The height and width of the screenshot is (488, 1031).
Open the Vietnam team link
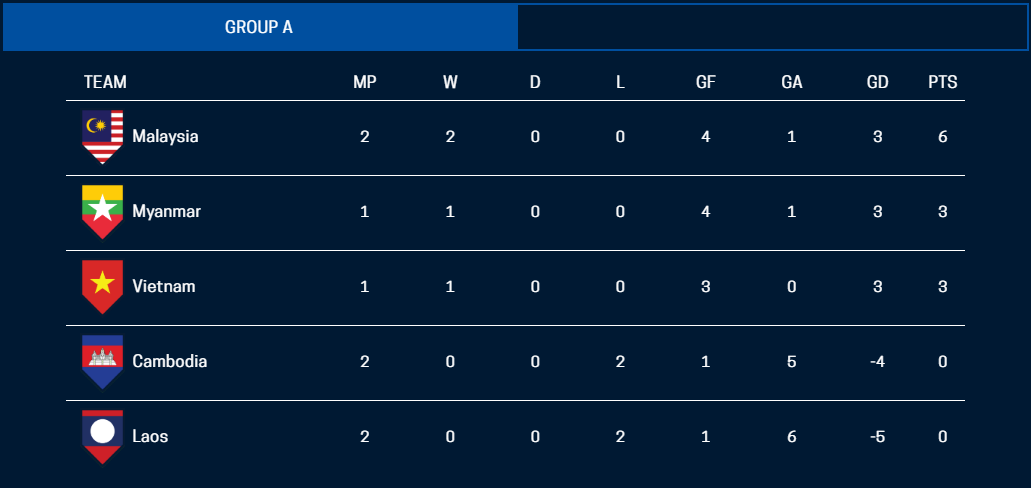[163, 287]
